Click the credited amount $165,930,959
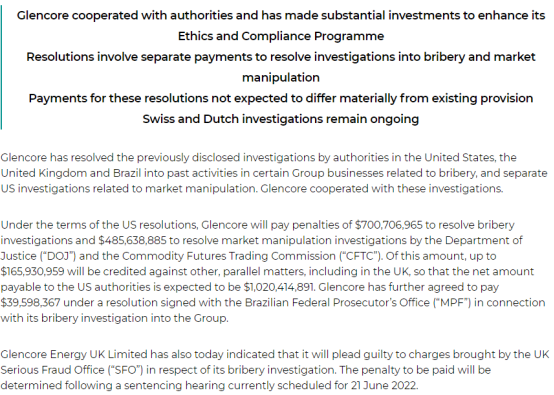 [33, 272]
